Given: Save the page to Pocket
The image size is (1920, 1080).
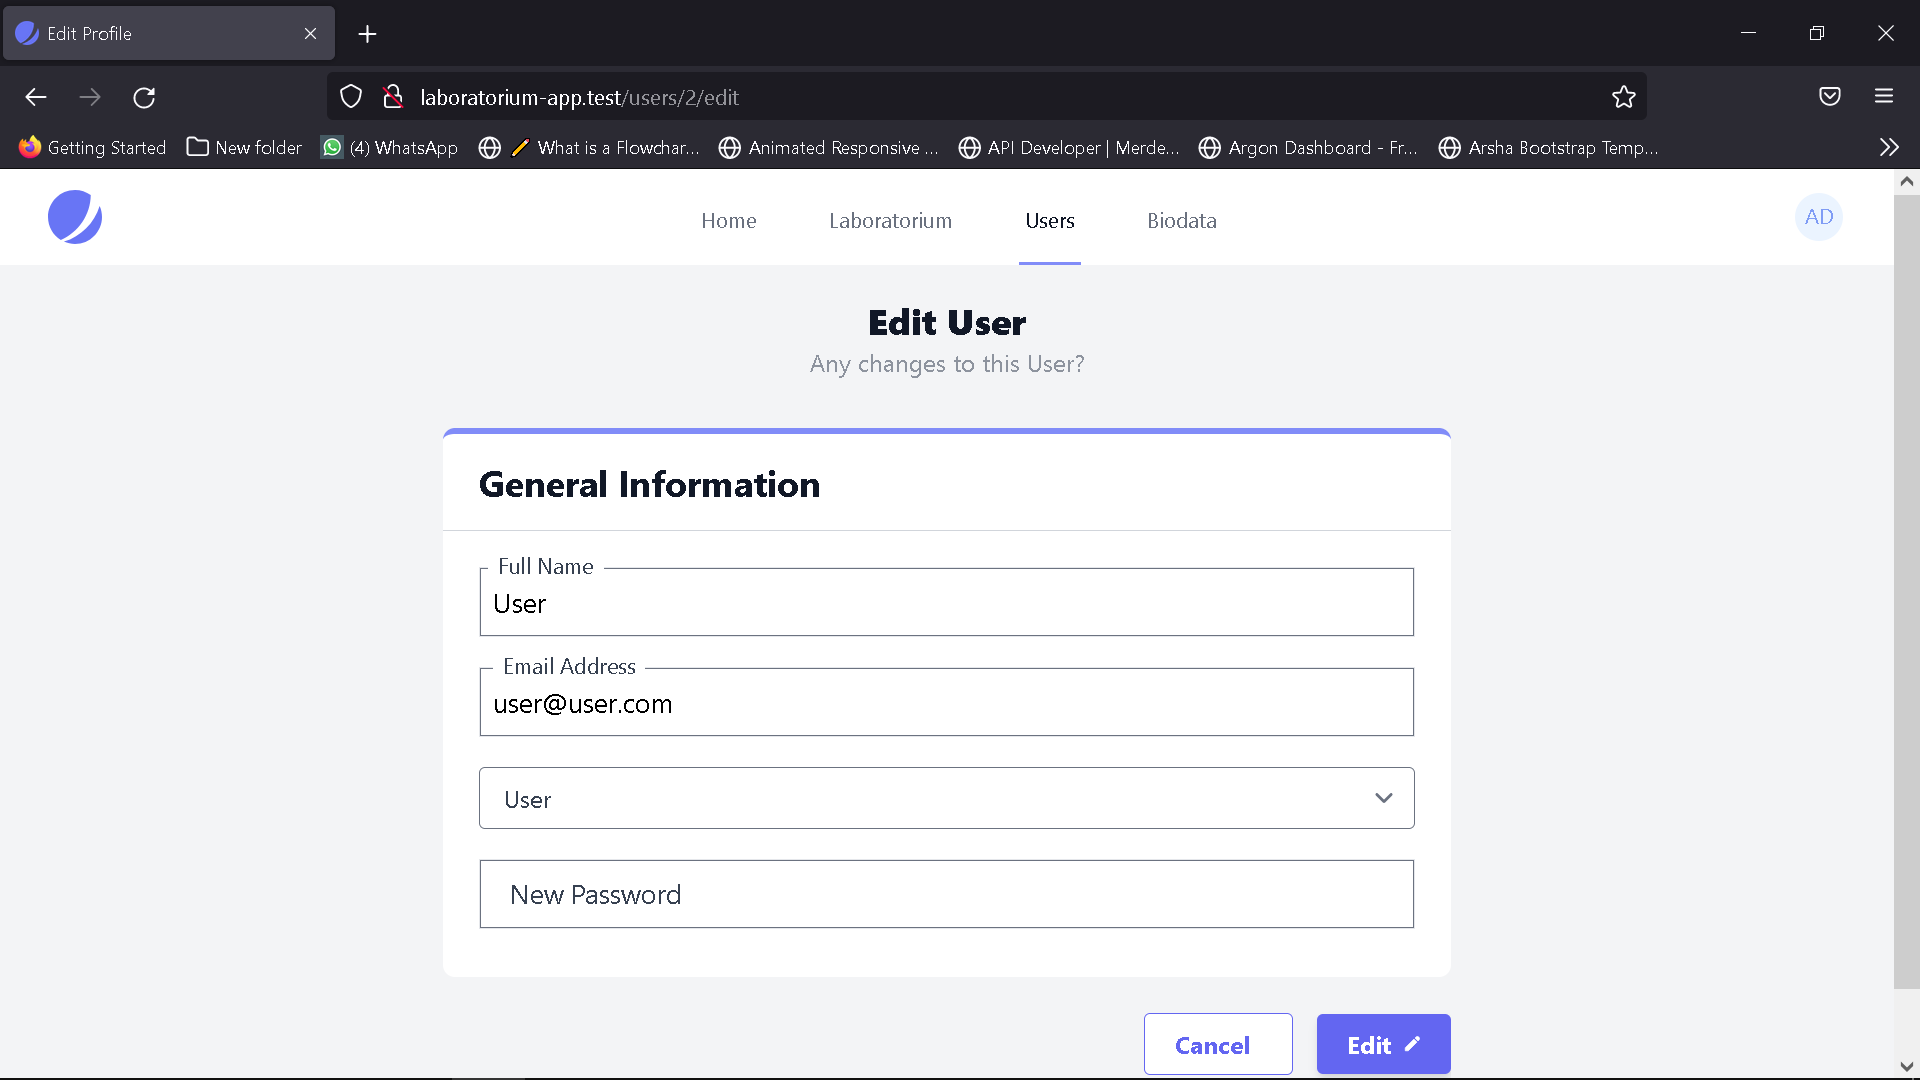Looking at the screenshot, I should coord(1830,96).
